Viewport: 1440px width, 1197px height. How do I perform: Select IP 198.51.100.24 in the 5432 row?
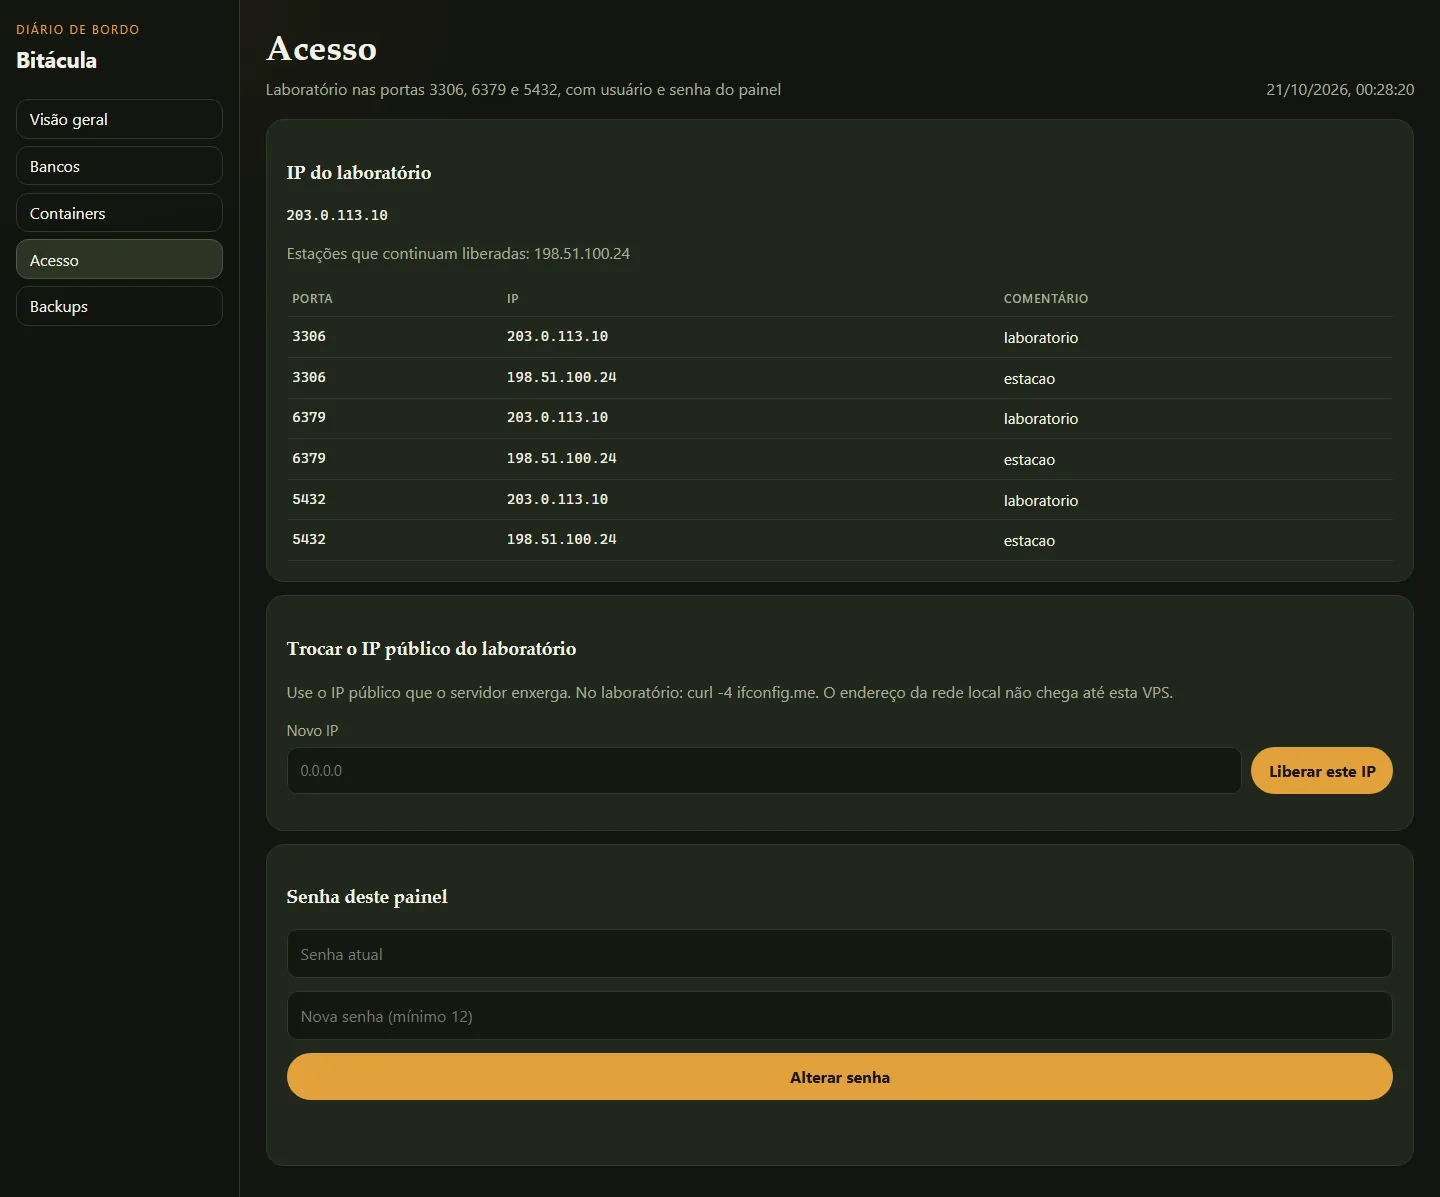tap(562, 540)
